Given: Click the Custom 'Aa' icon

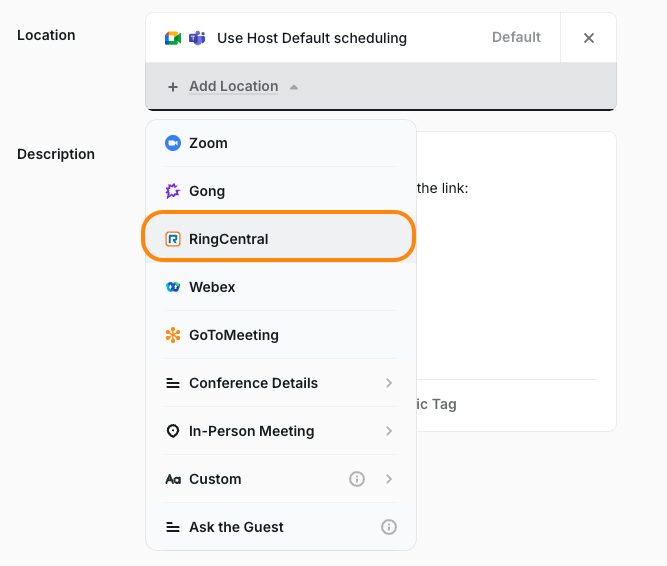Looking at the screenshot, I should tap(173, 479).
